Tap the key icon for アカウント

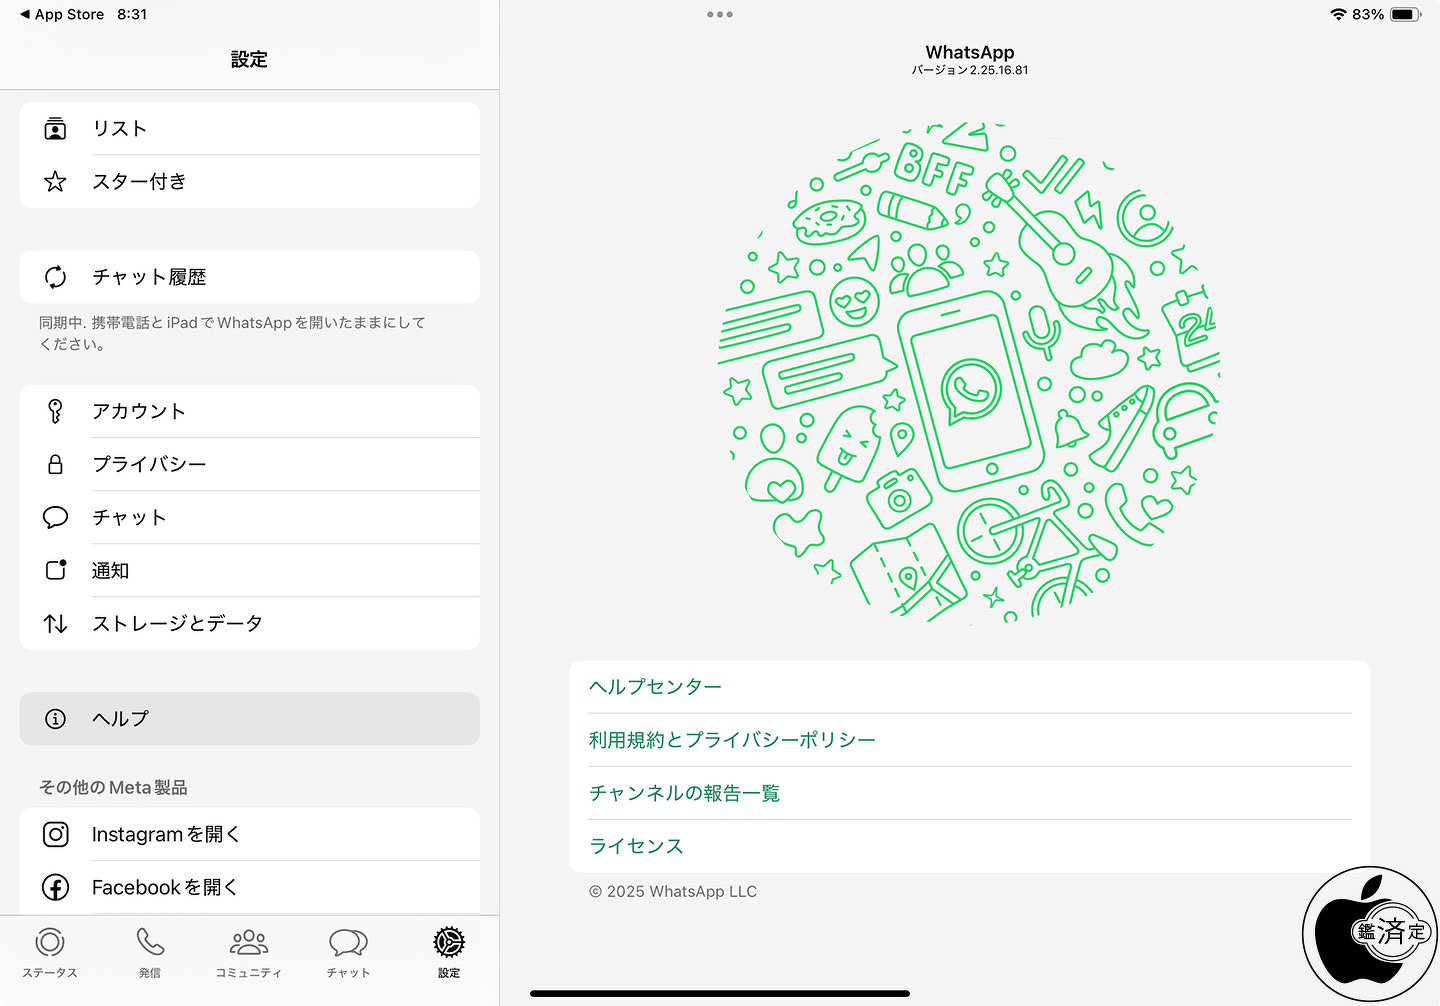55,411
